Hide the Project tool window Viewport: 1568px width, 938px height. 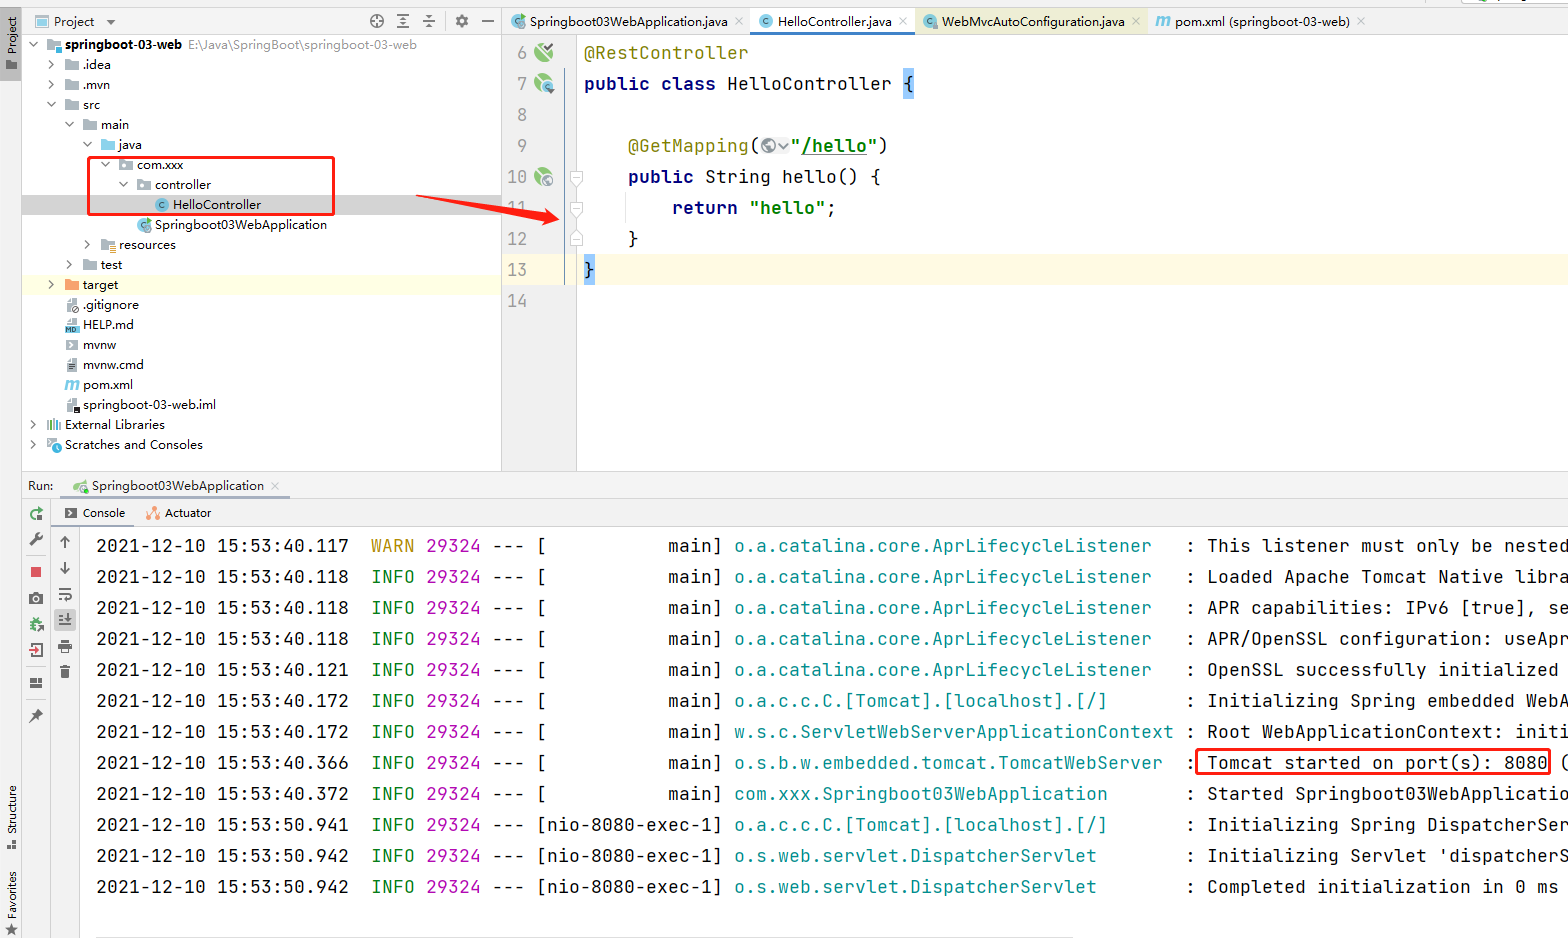point(488,21)
